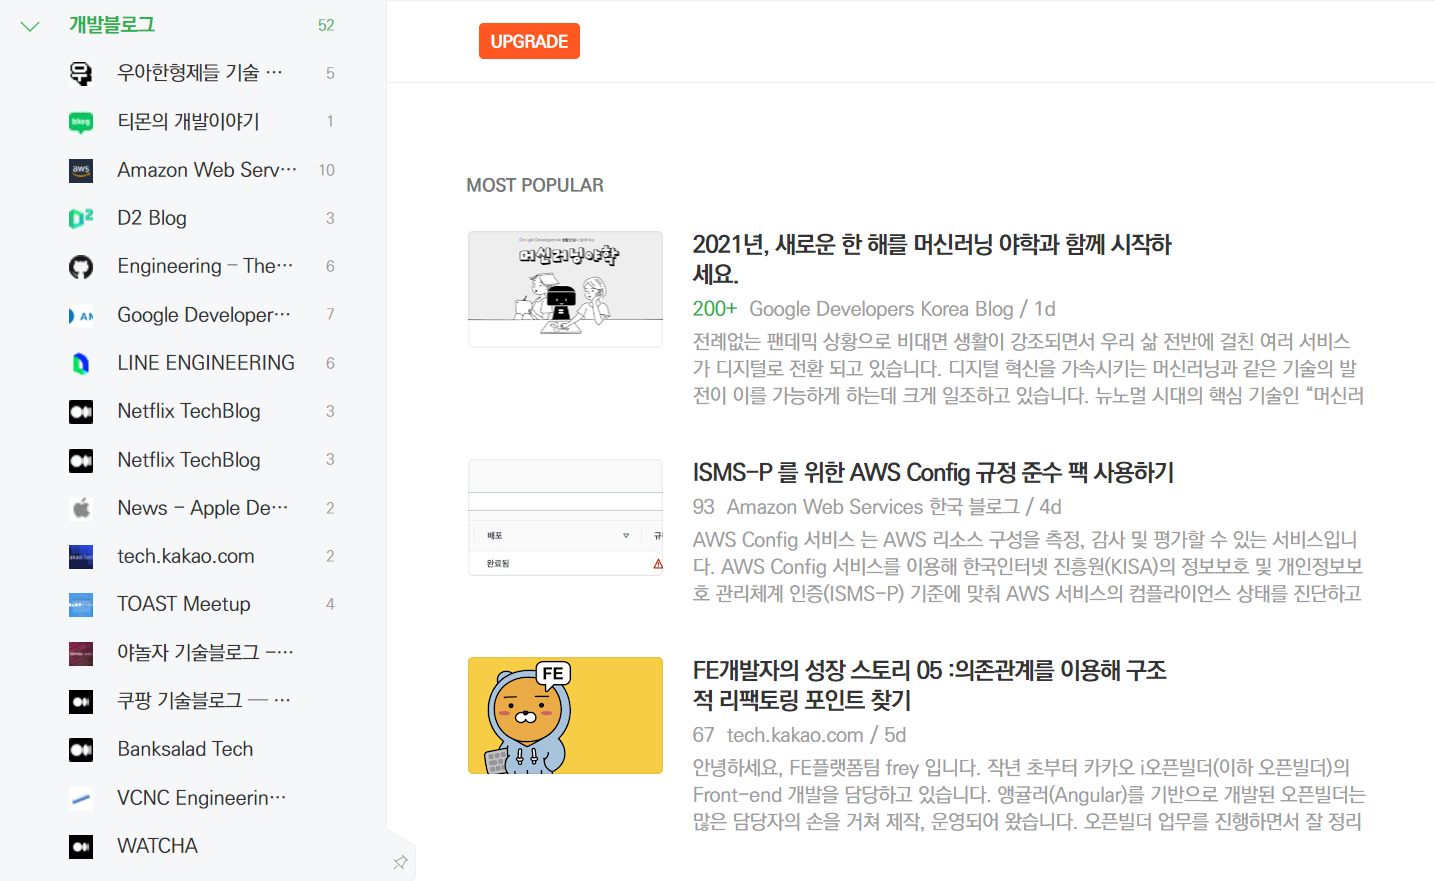This screenshot has height=881, width=1435.
Task: Click the 93 popularity count
Action: 704,507
